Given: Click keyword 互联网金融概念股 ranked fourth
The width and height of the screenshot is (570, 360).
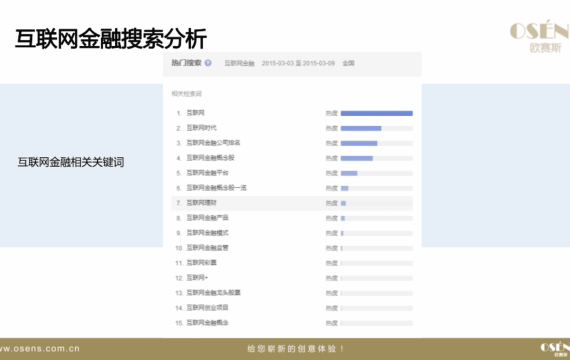Looking at the screenshot, I should coord(210,158).
